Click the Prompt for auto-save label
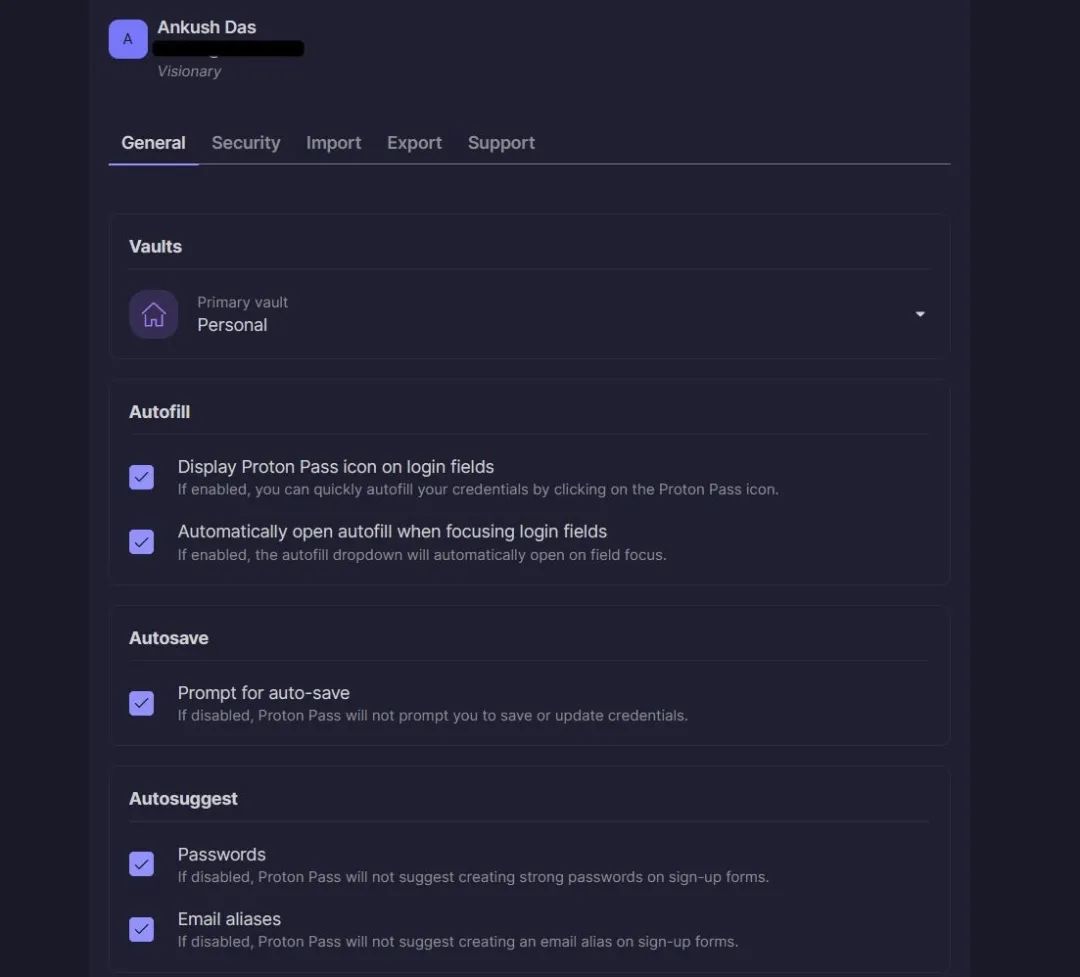 [263, 693]
